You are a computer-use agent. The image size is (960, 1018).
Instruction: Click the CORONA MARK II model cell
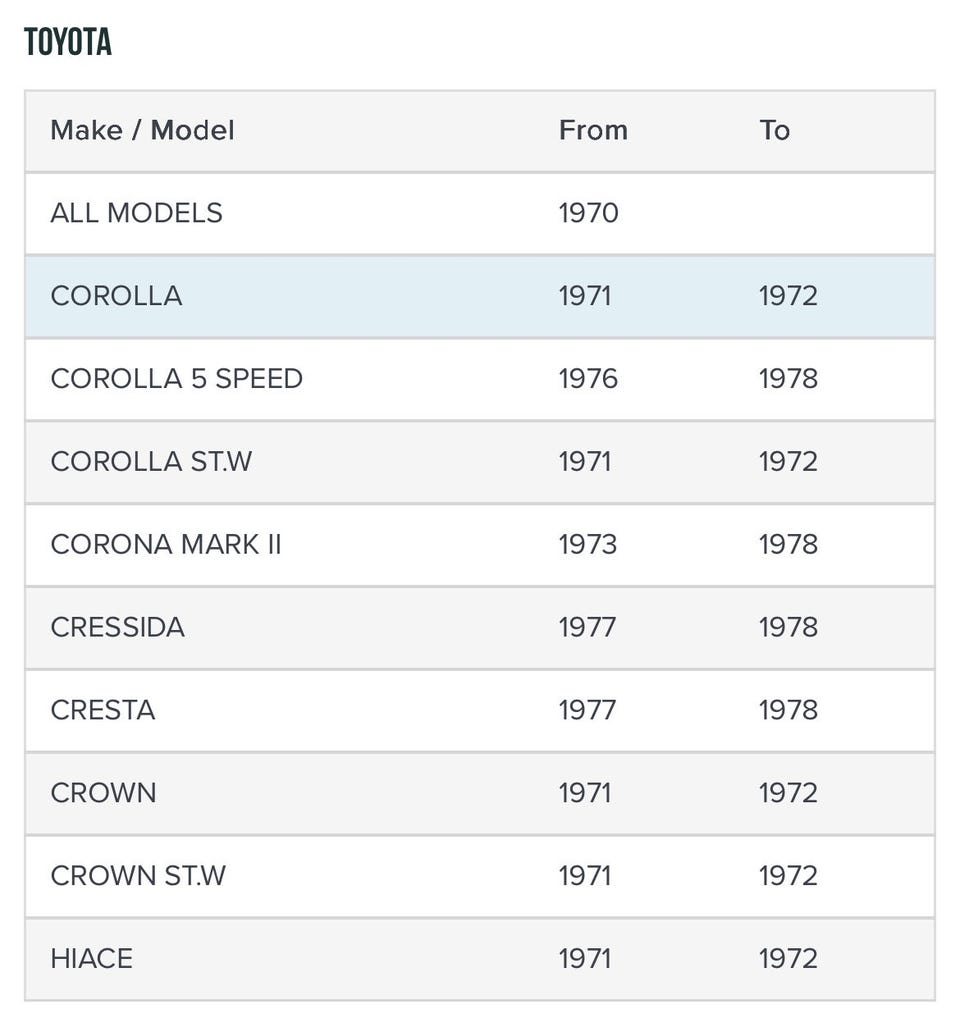[166, 545]
